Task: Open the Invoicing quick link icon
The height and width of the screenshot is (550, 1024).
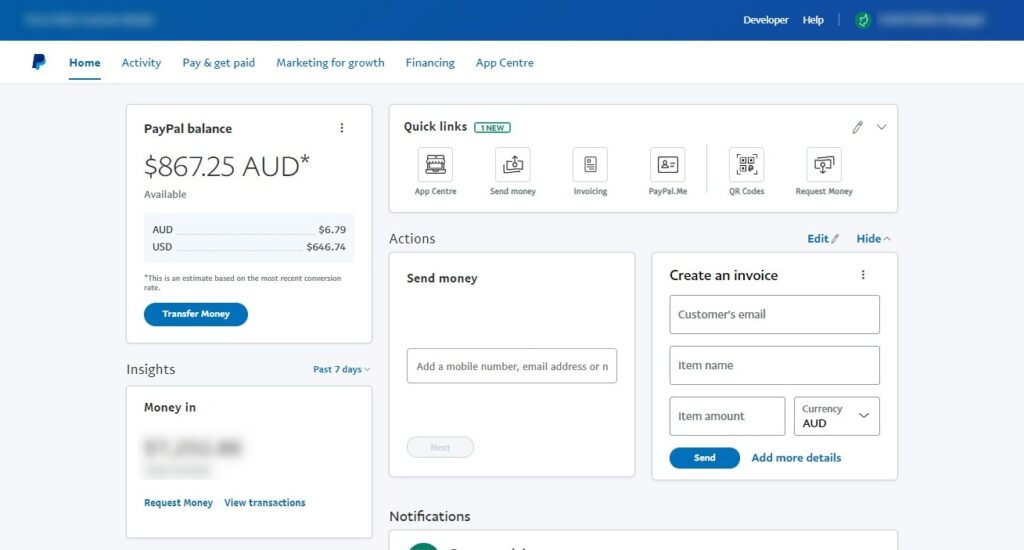Action: click(x=590, y=165)
